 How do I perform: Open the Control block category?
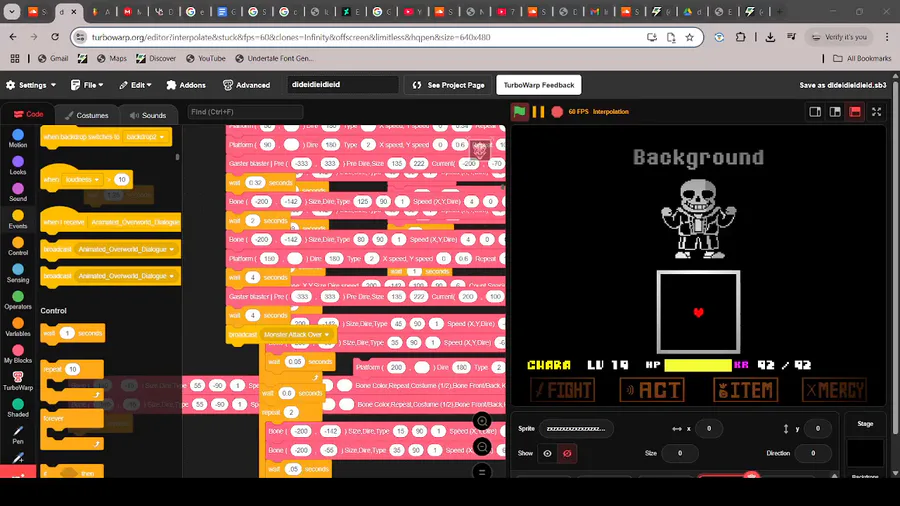pos(18,246)
